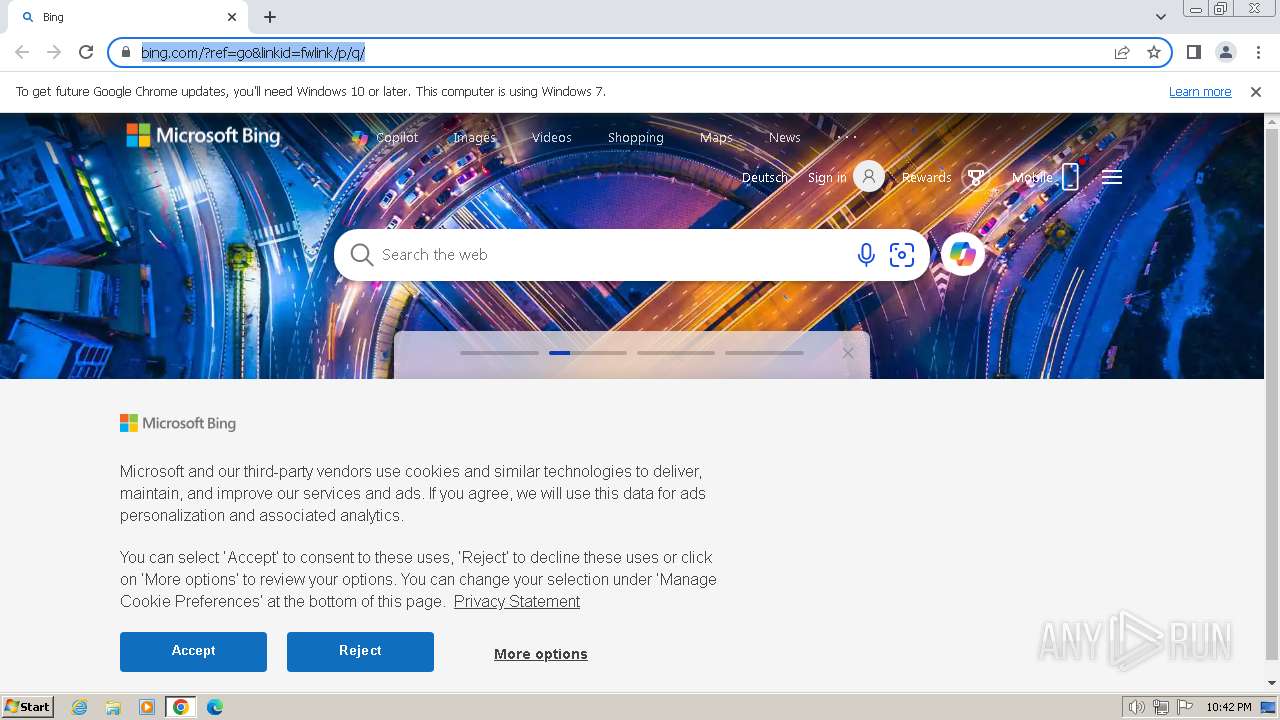Open Chrome profile icon
The height and width of the screenshot is (720, 1280).
[1225, 52]
